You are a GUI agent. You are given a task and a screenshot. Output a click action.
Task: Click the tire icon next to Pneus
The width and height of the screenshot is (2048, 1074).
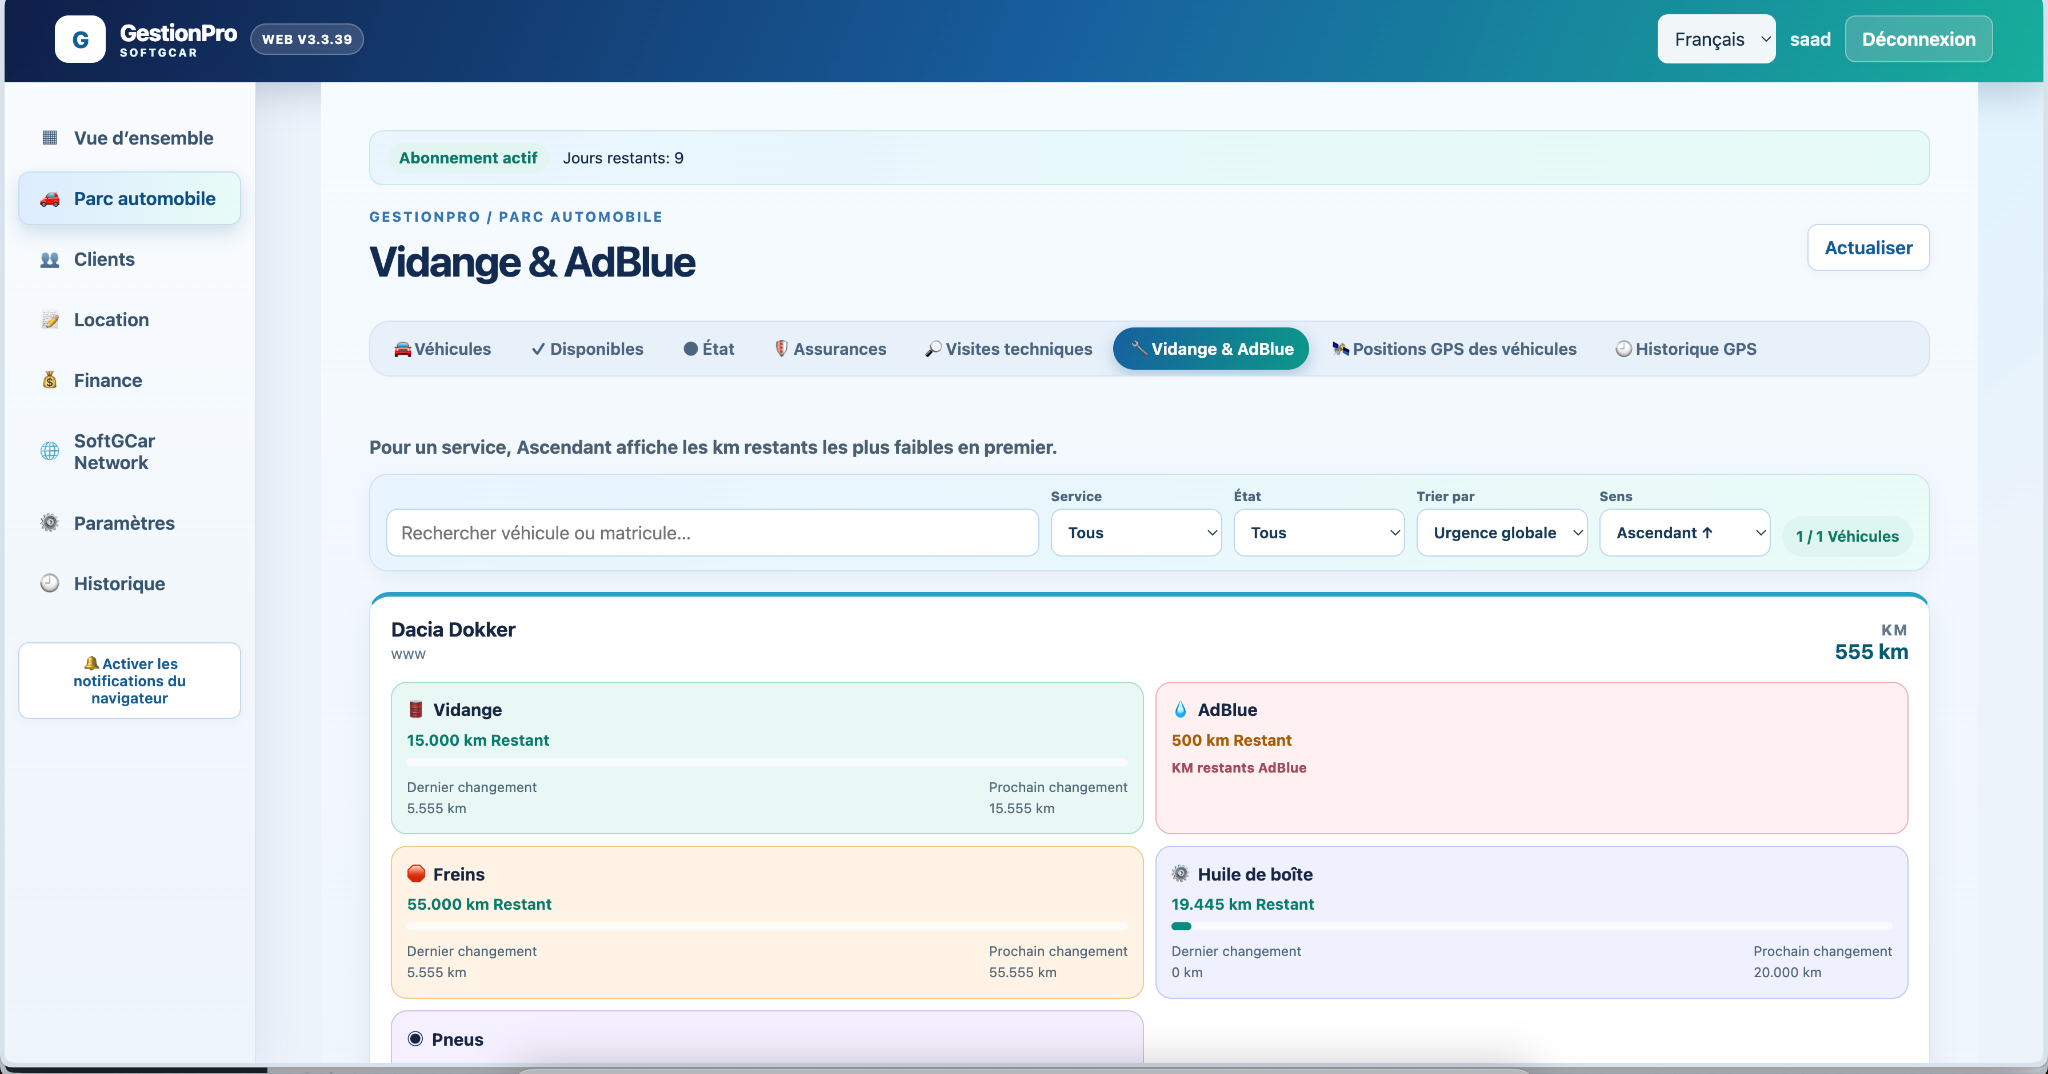(416, 1039)
